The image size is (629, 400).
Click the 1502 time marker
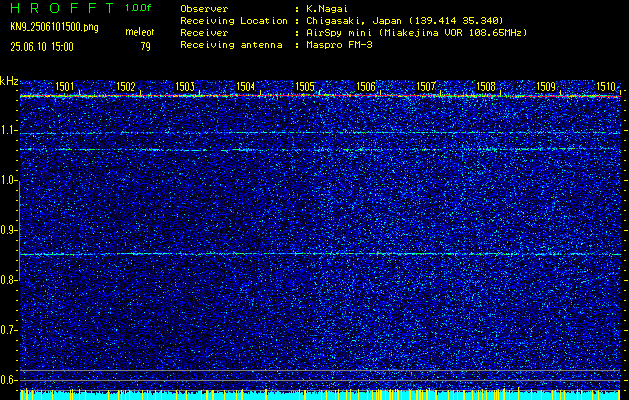126,87
